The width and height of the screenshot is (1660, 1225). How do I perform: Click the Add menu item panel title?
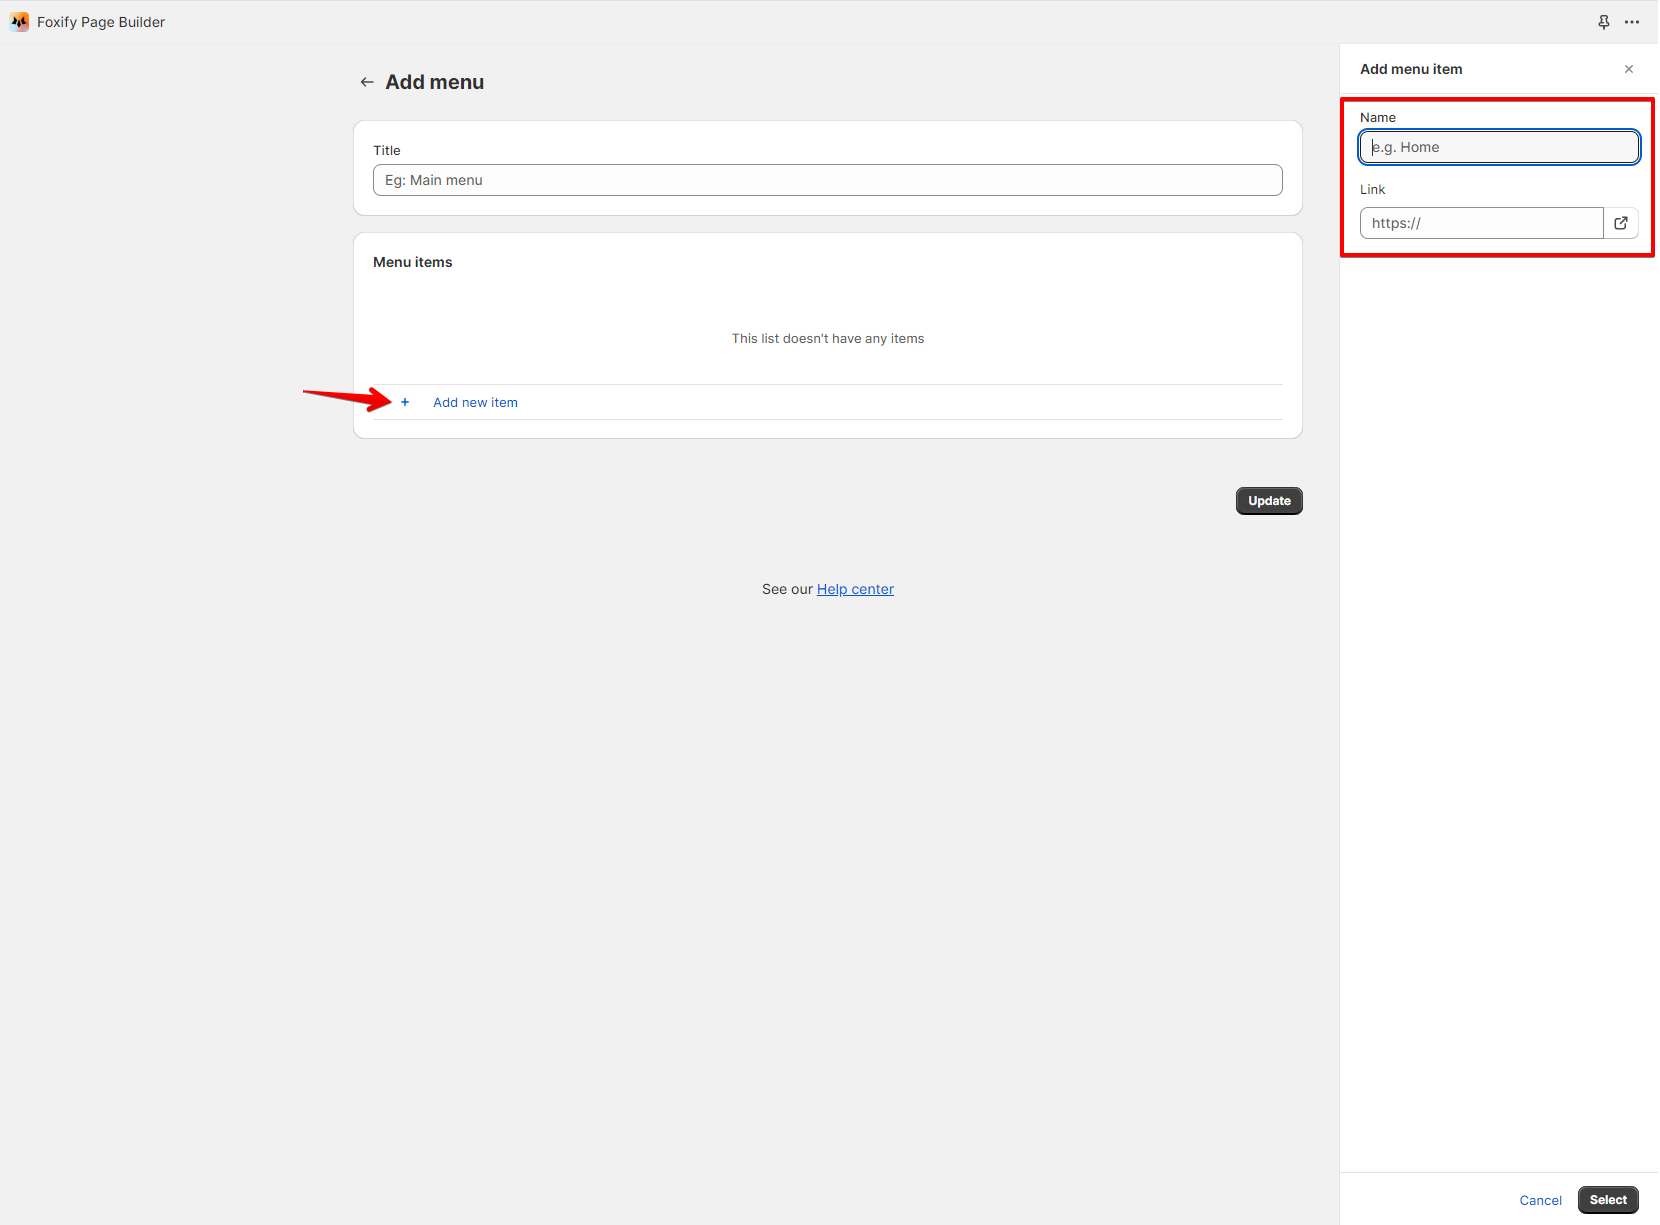click(x=1411, y=69)
